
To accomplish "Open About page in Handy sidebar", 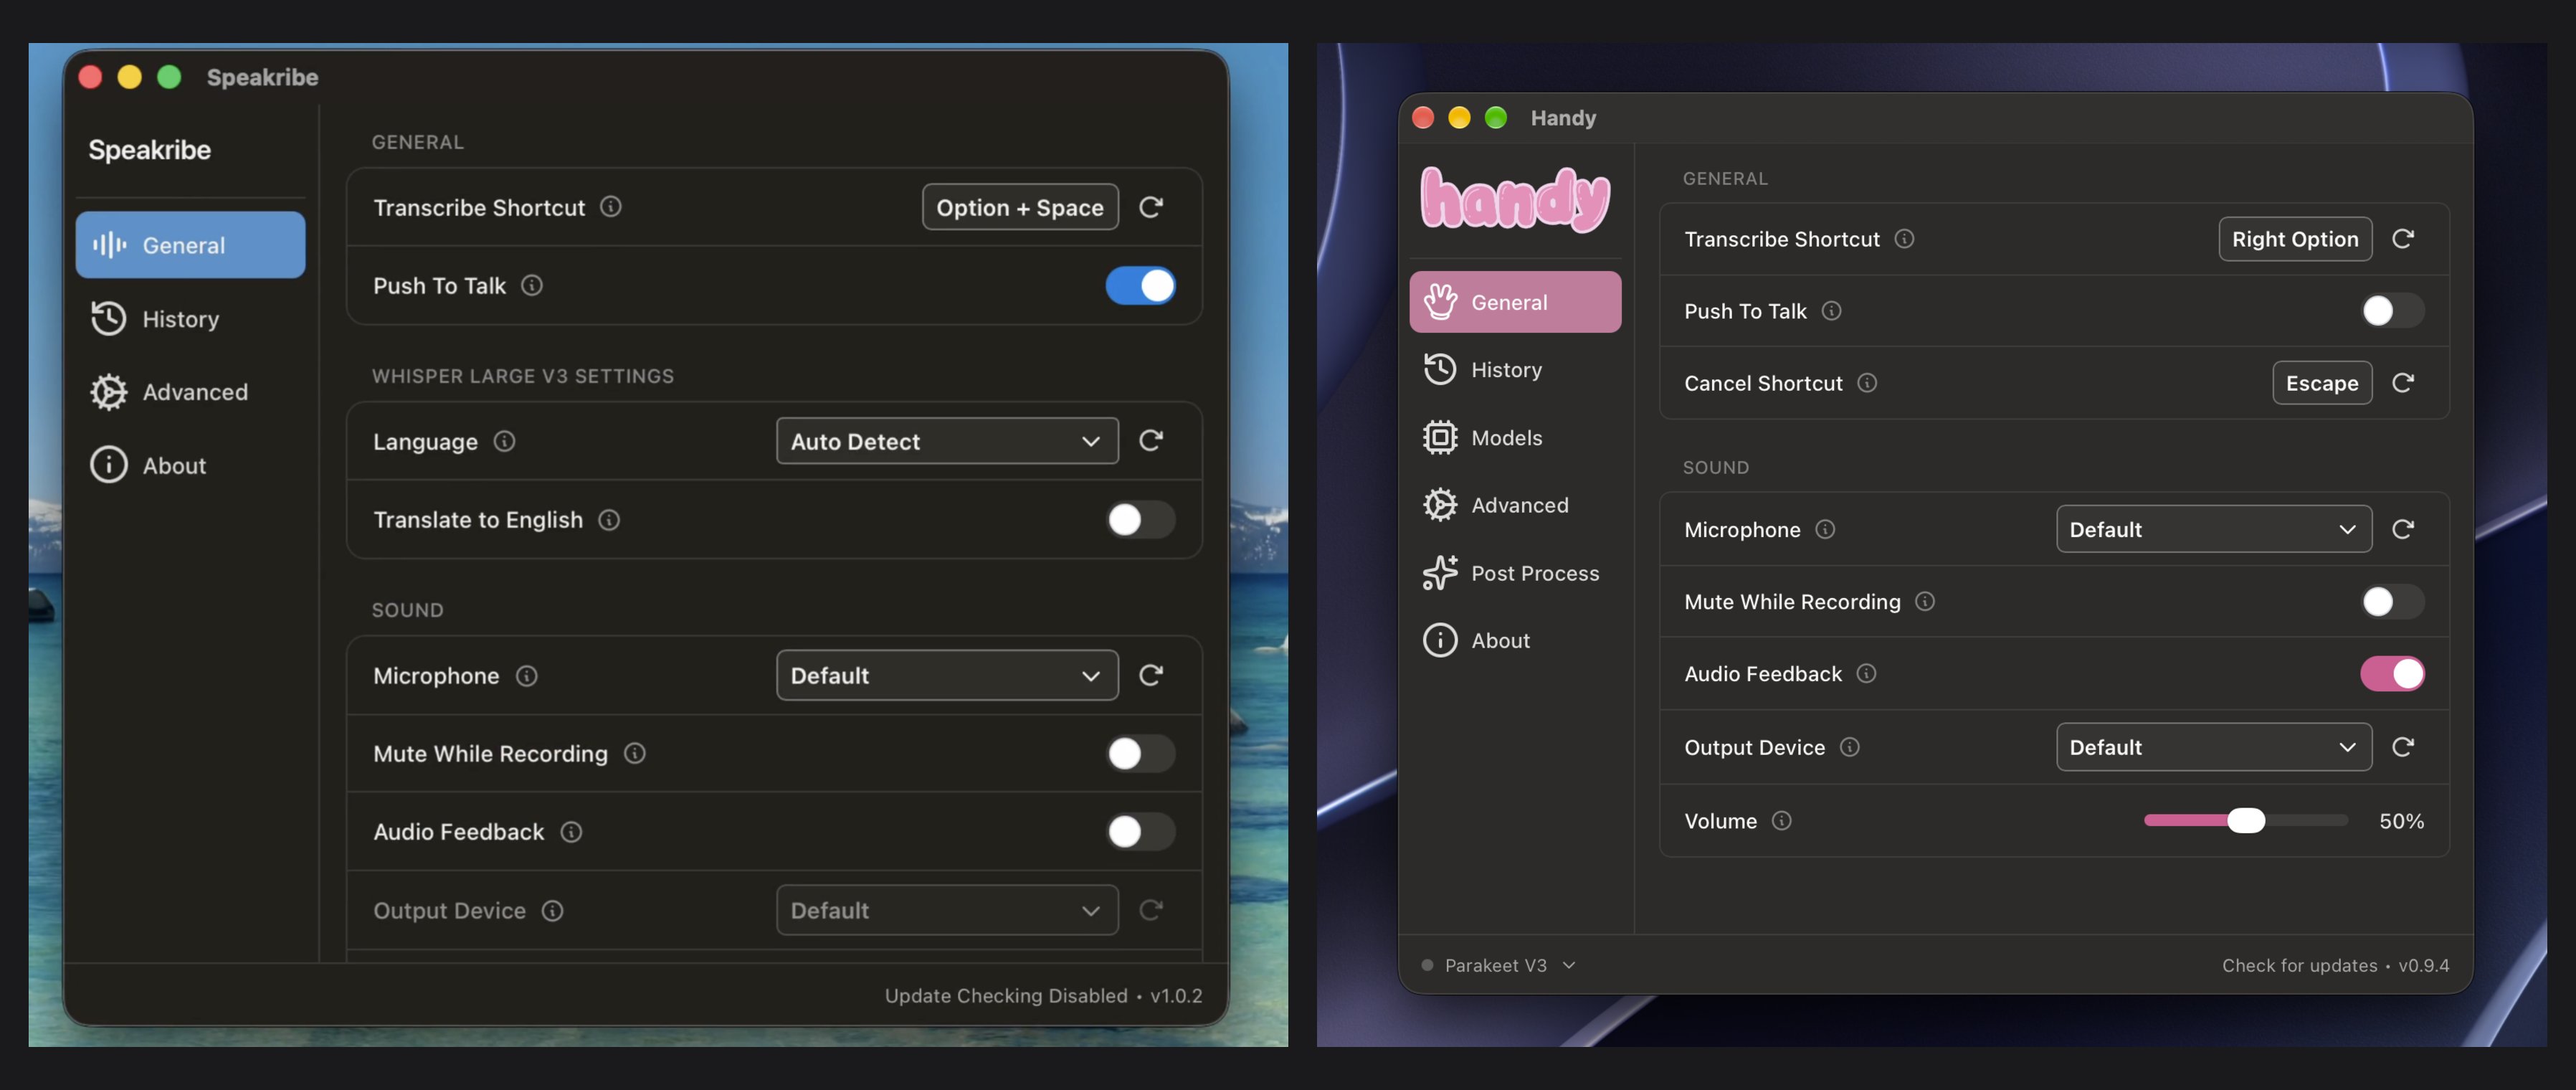I will (x=1515, y=640).
